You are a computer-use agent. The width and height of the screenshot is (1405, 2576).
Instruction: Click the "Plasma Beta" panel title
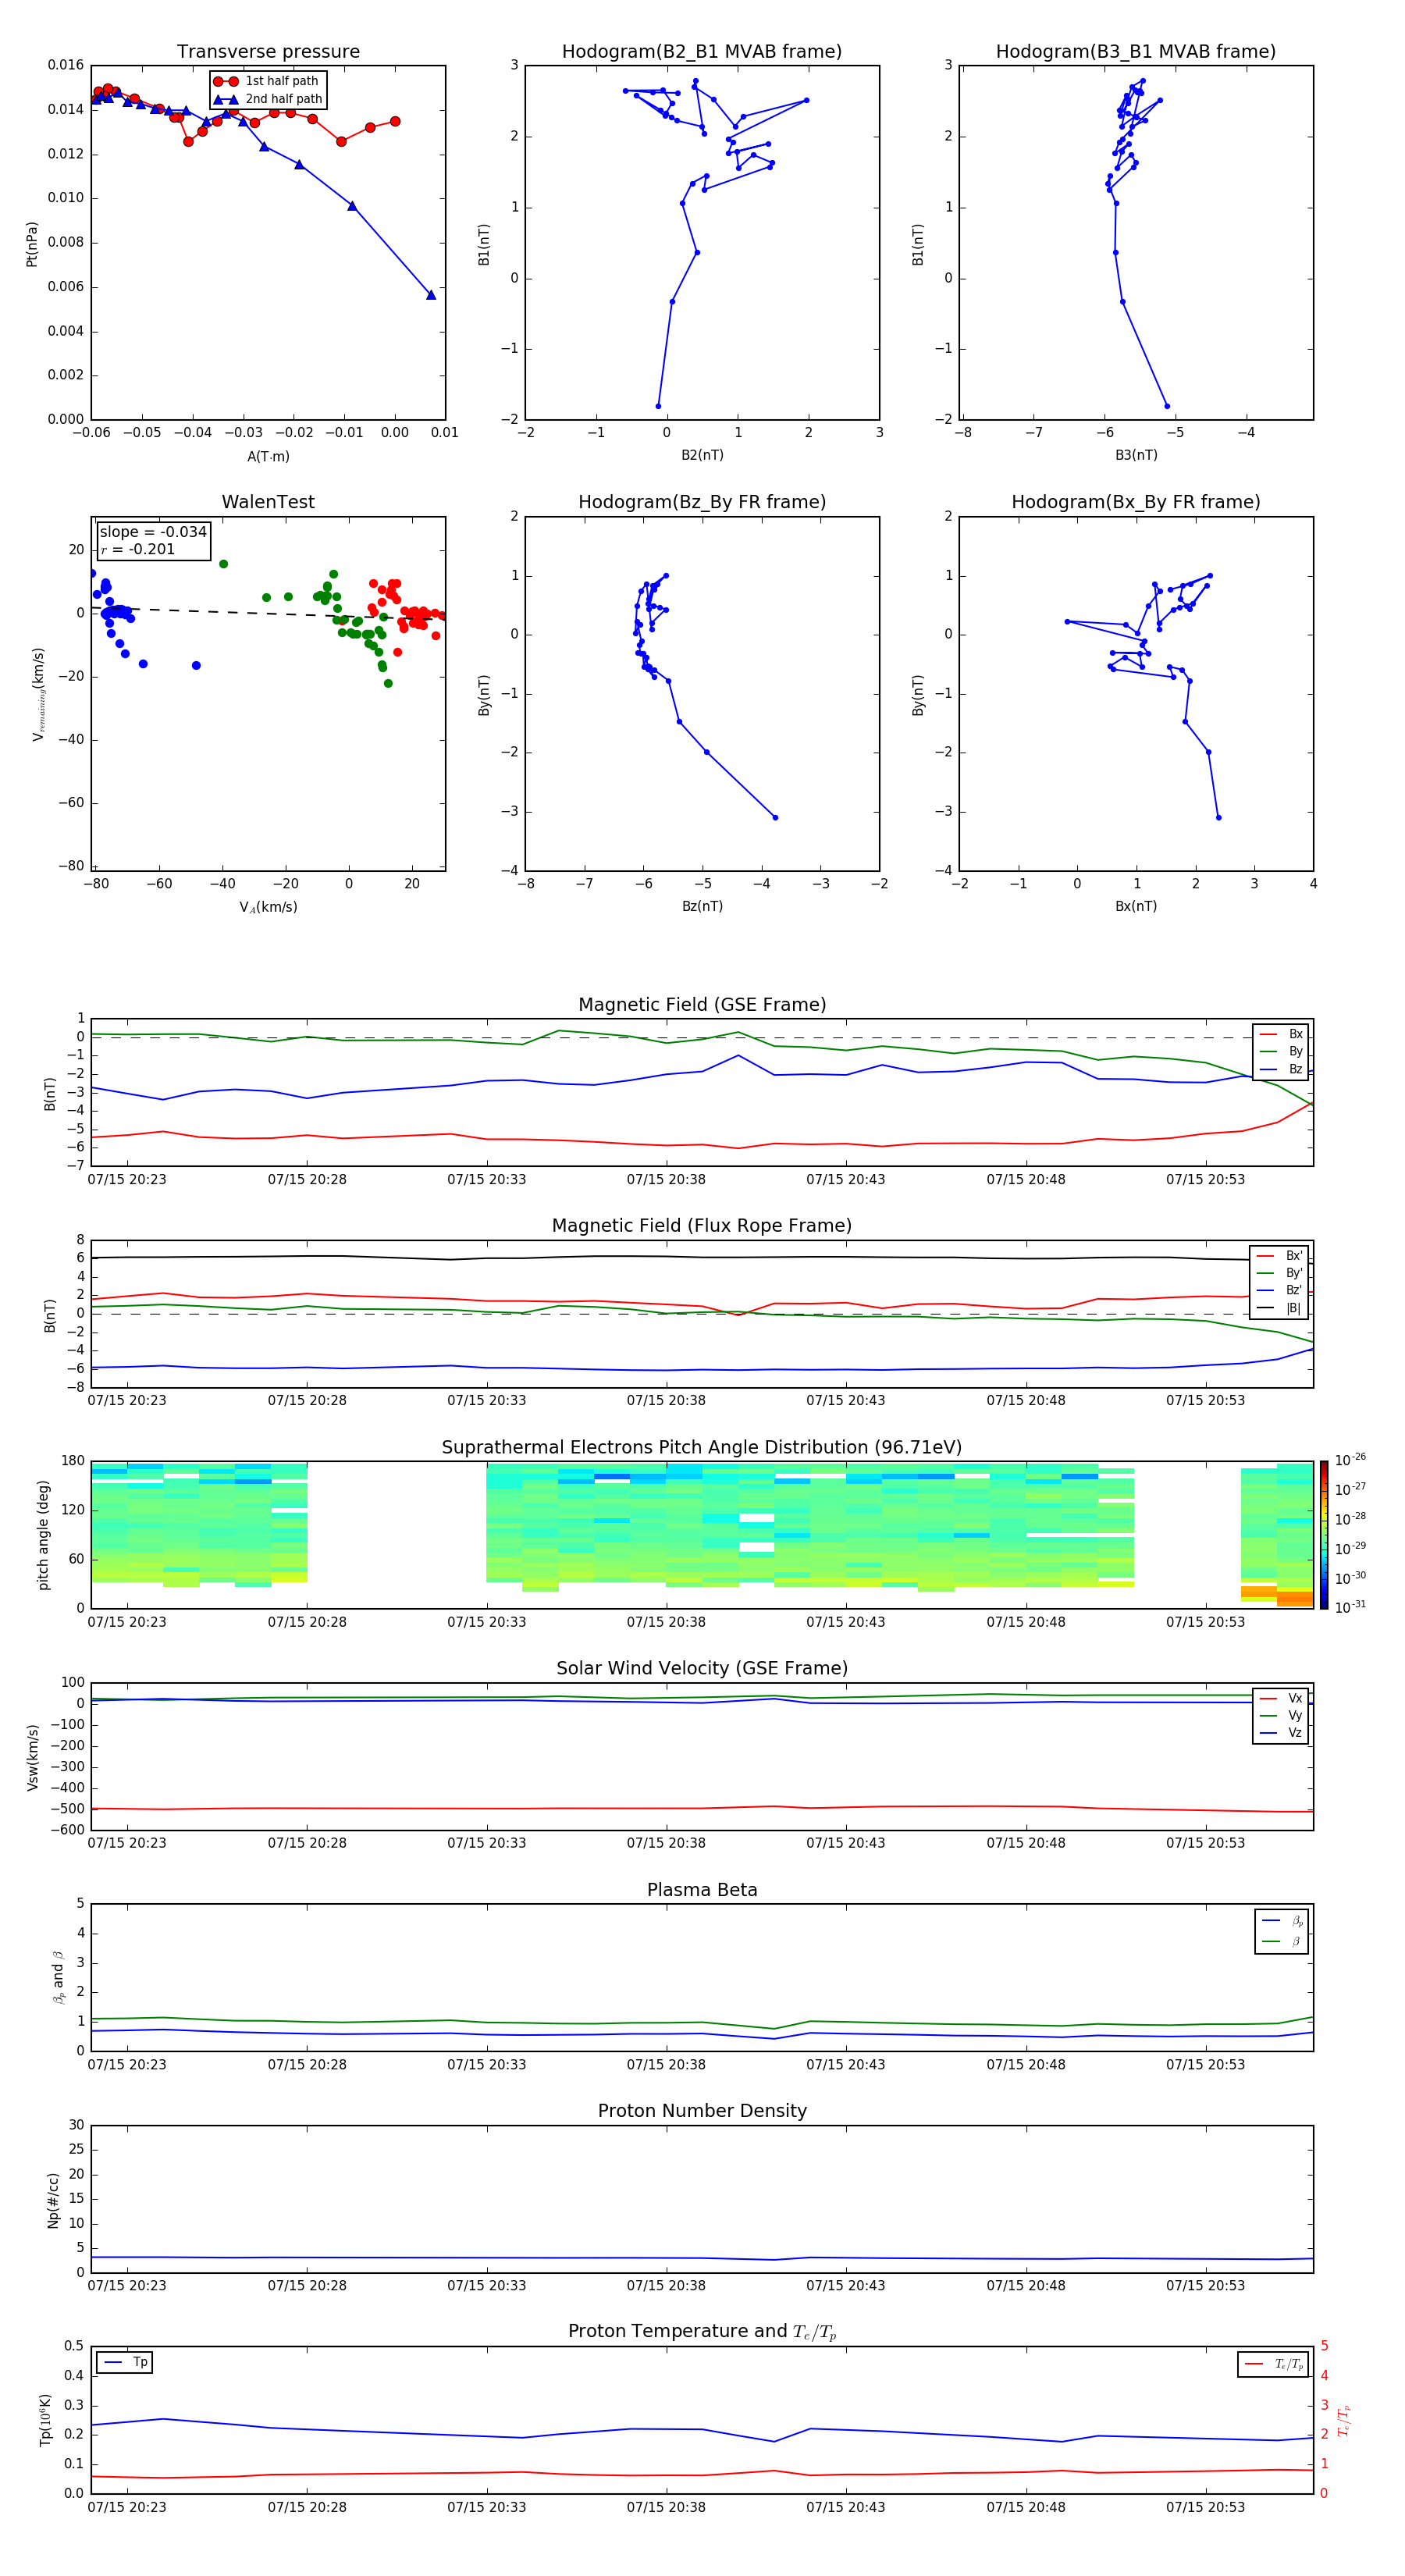702,1891
